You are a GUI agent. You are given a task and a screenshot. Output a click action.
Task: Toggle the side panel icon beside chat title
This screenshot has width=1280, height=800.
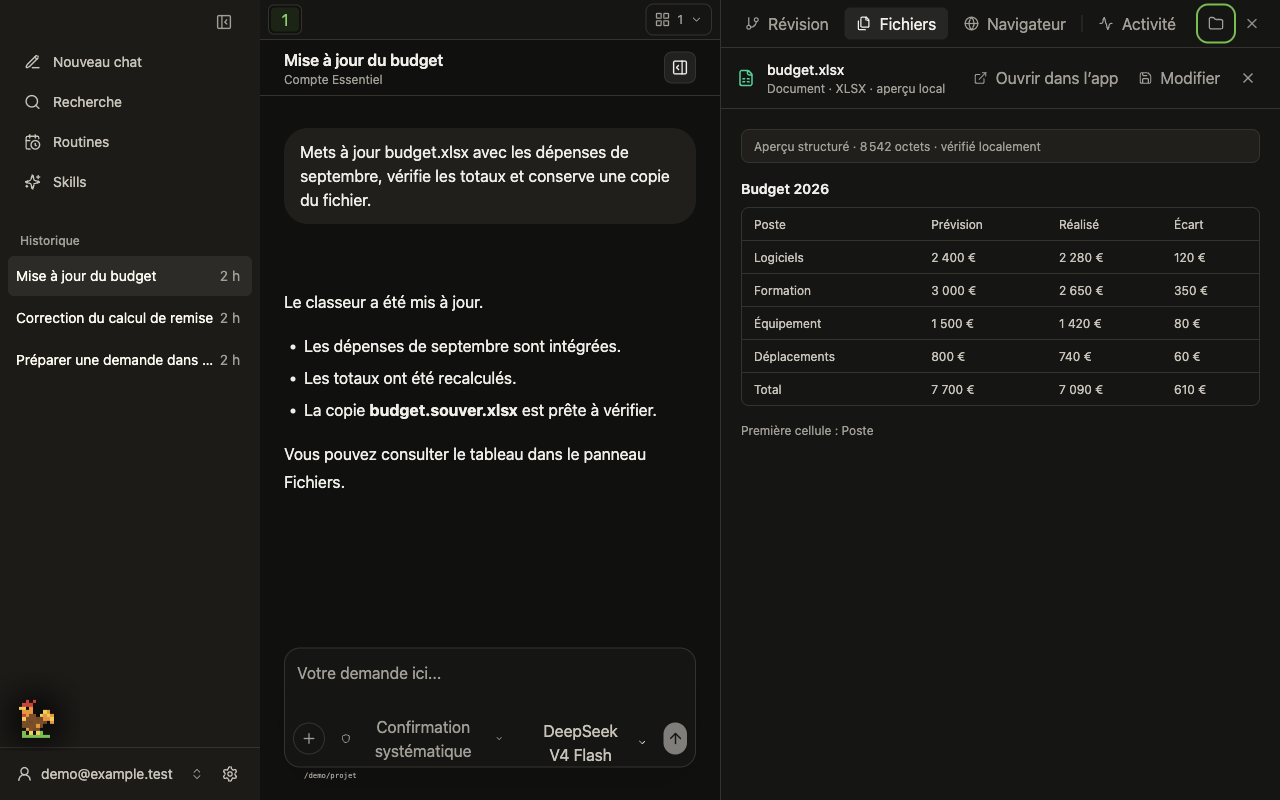pyautogui.click(x=680, y=68)
